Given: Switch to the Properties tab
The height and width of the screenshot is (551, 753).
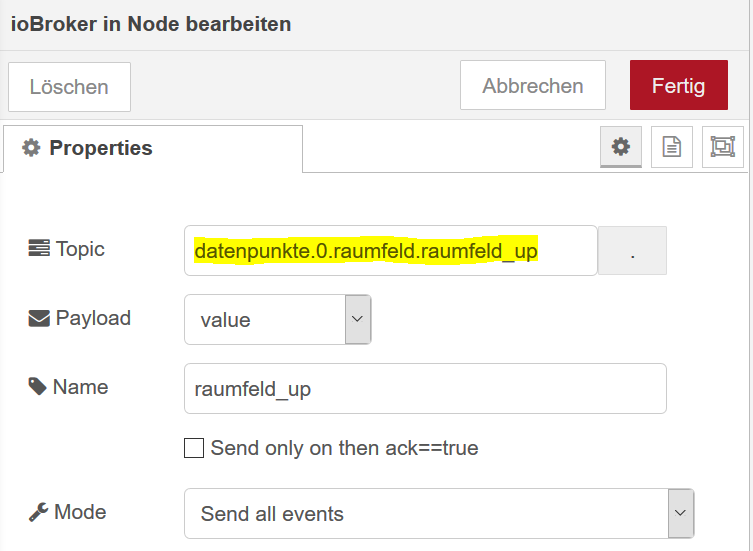Looking at the screenshot, I should pos(153,148).
